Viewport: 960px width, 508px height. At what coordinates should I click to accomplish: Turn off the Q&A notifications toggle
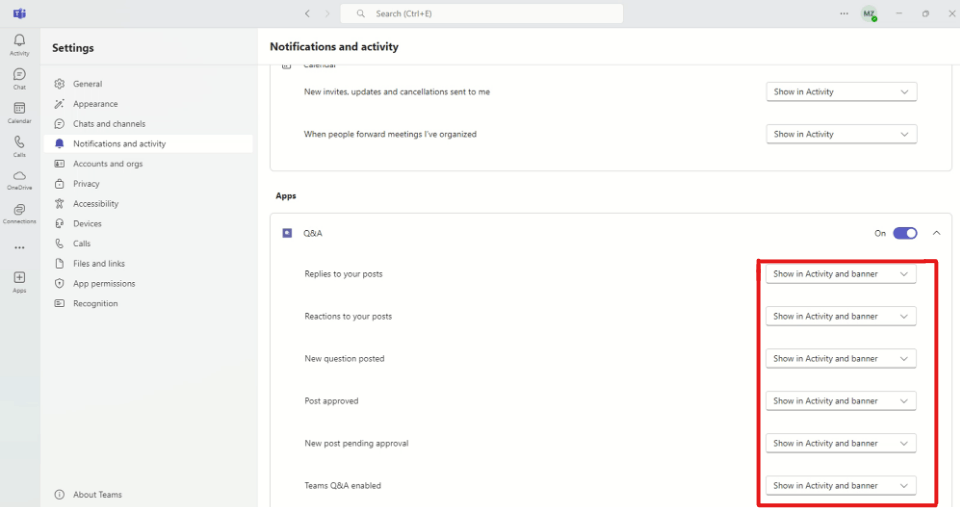[905, 233]
